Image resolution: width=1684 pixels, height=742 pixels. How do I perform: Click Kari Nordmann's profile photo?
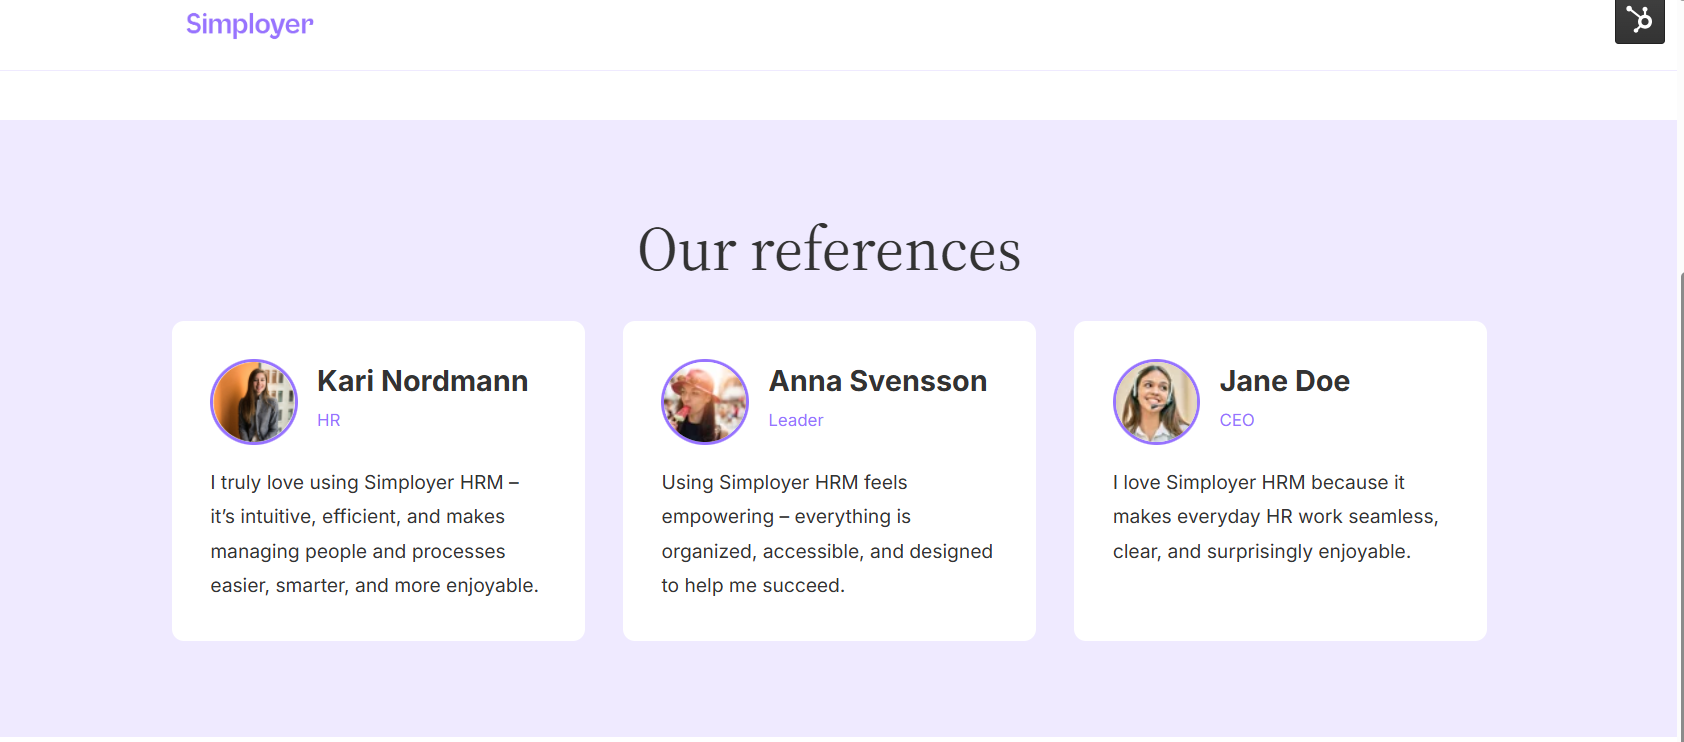pos(254,402)
